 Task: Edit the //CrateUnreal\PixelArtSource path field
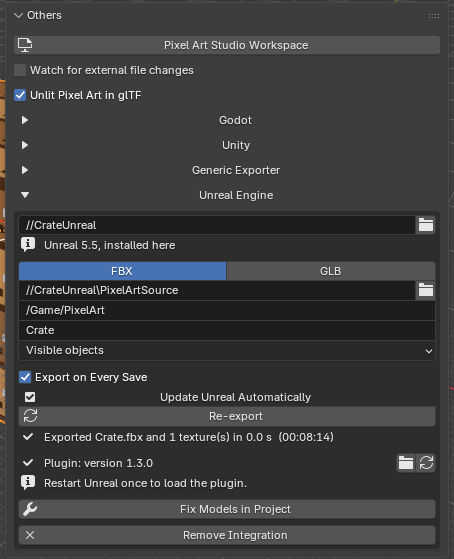217,290
